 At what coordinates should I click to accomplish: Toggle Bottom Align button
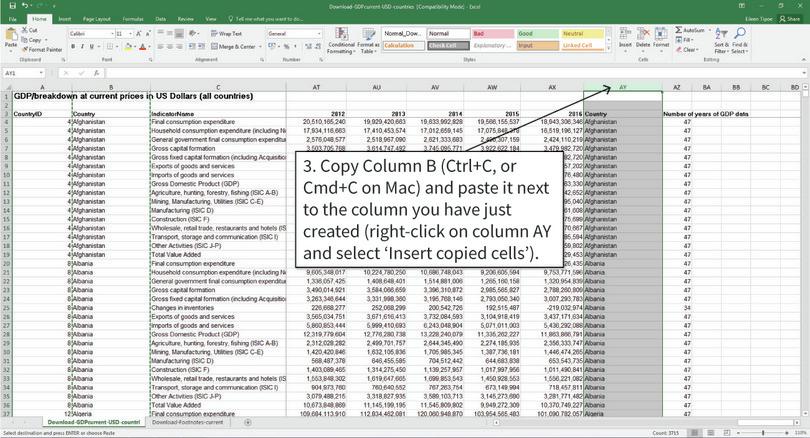(x=179, y=34)
